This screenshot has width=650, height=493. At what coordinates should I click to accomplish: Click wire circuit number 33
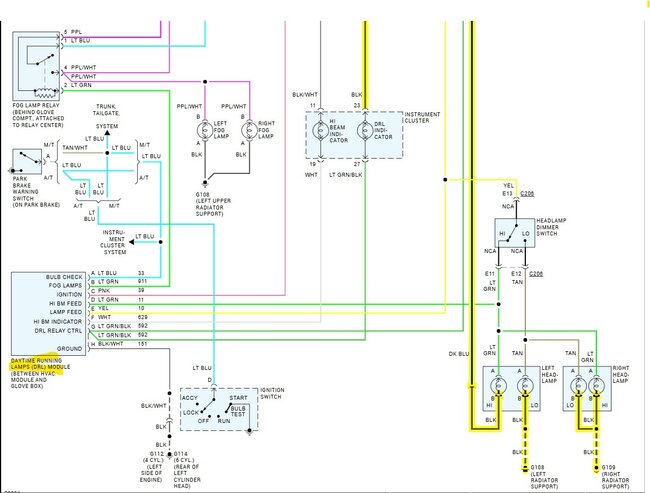(141, 273)
